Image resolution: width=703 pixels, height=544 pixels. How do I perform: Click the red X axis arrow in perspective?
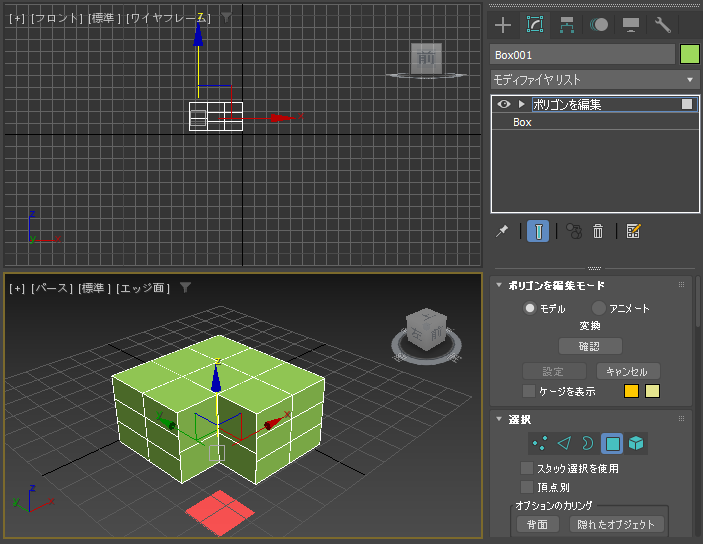click(274, 422)
